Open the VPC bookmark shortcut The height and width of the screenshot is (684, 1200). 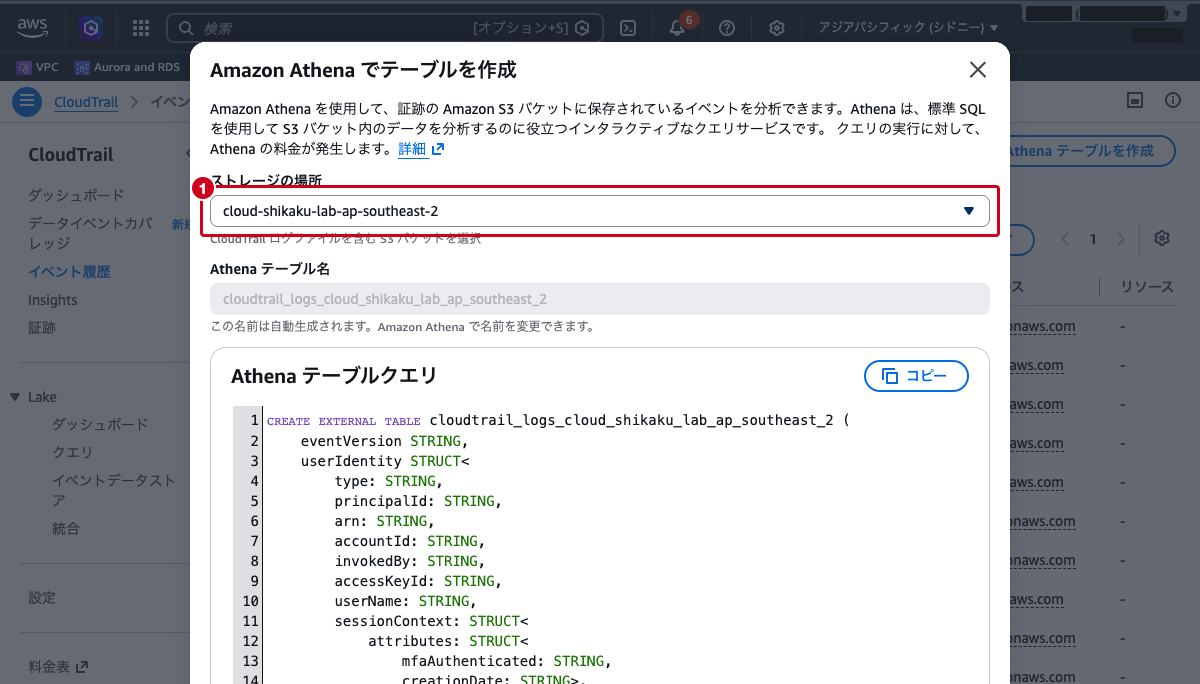click(x=38, y=67)
